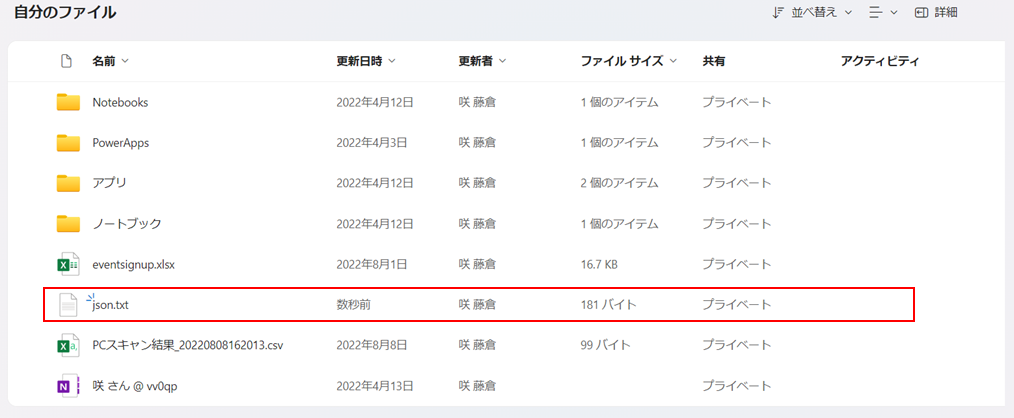Click the ノートブック folder icon
Image resolution: width=1014 pixels, height=418 pixels.
pos(68,224)
